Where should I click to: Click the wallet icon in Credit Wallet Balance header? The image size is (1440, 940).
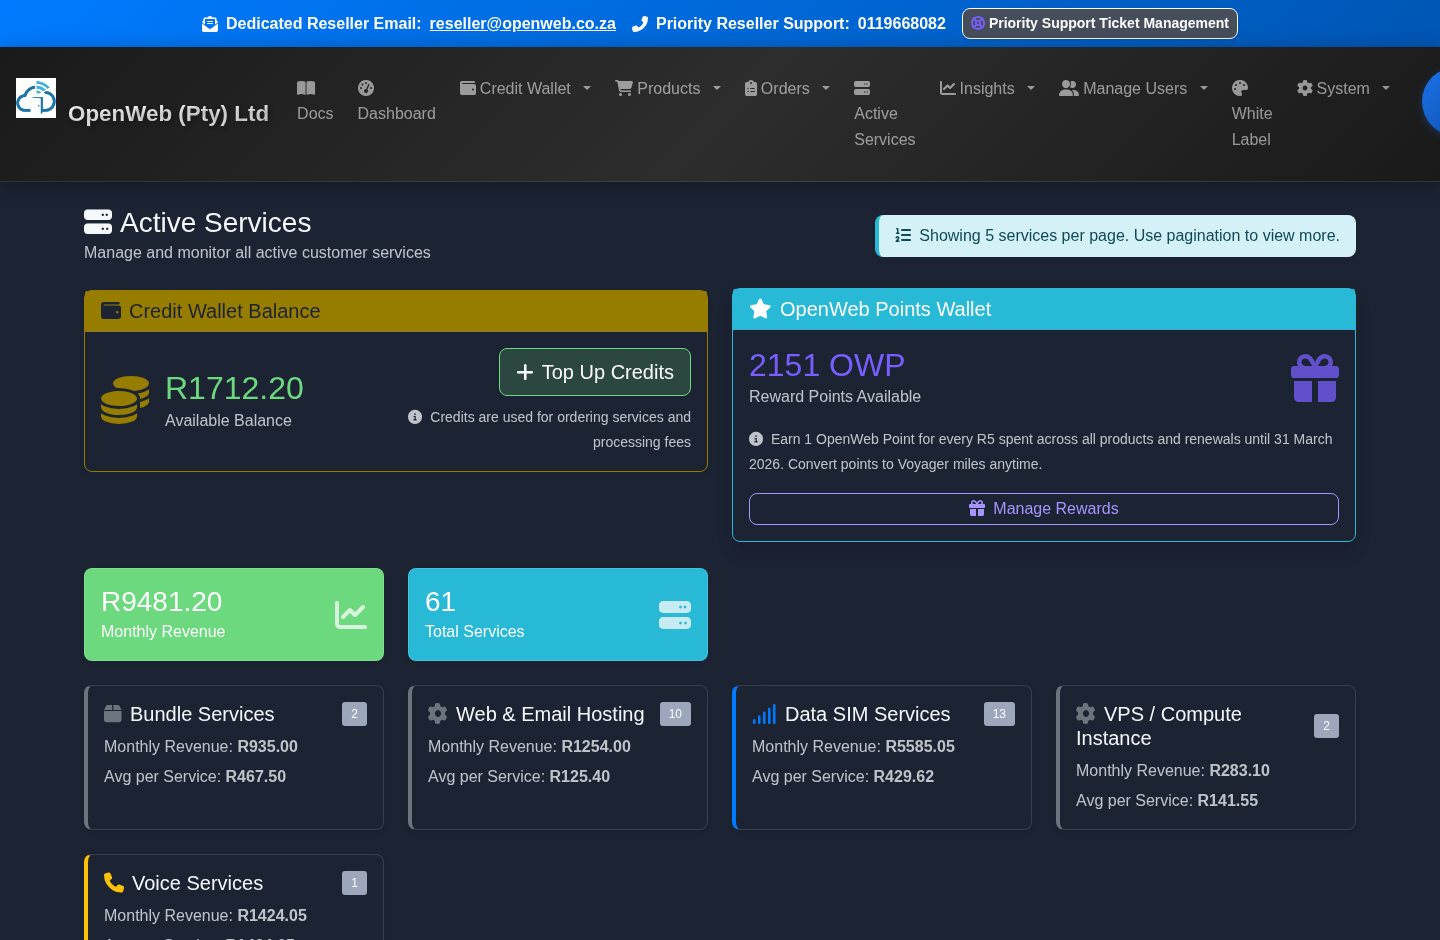(111, 310)
